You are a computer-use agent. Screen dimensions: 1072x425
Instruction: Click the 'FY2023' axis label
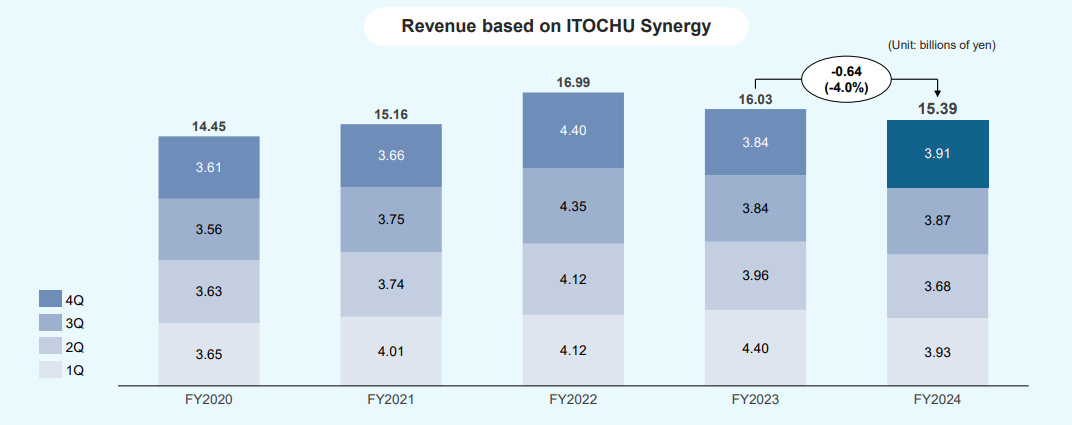[x=755, y=401]
